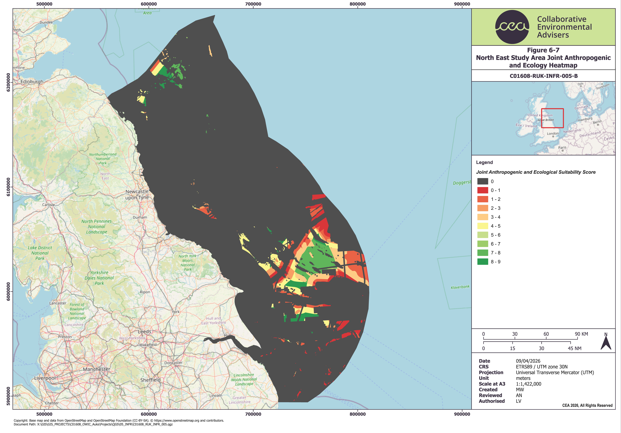This screenshot has width=621, height=433.
Task: Click the Newcastle upon Tyne map label
Action: 137,194
